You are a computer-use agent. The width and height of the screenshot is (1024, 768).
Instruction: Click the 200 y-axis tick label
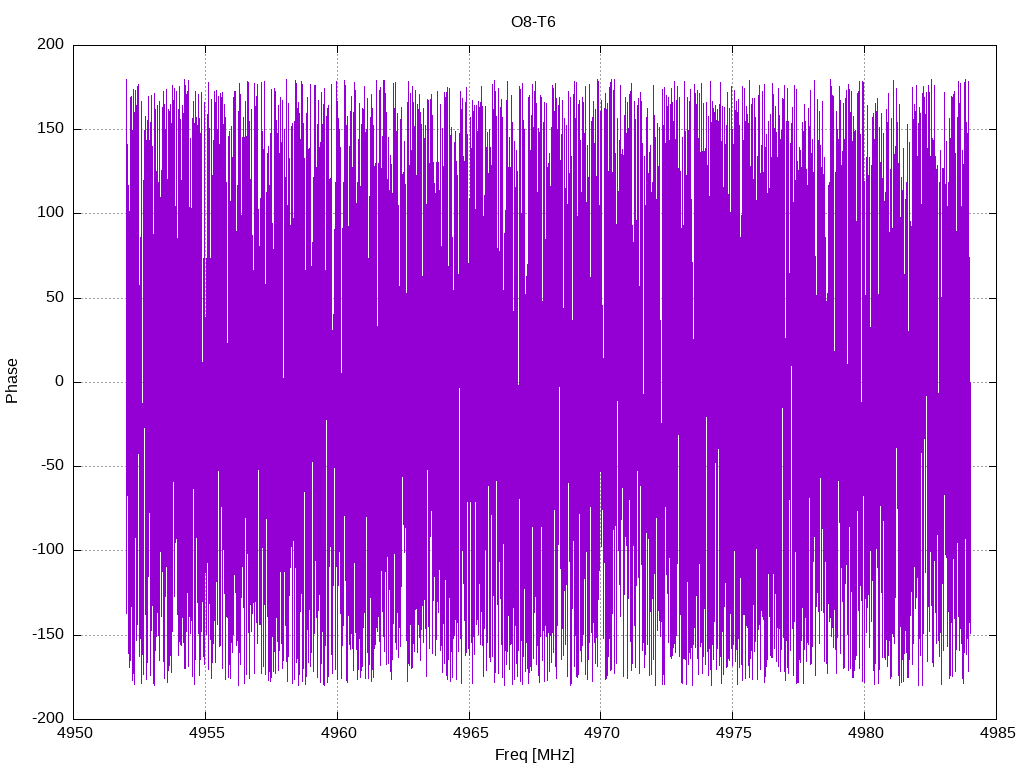click(51, 44)
